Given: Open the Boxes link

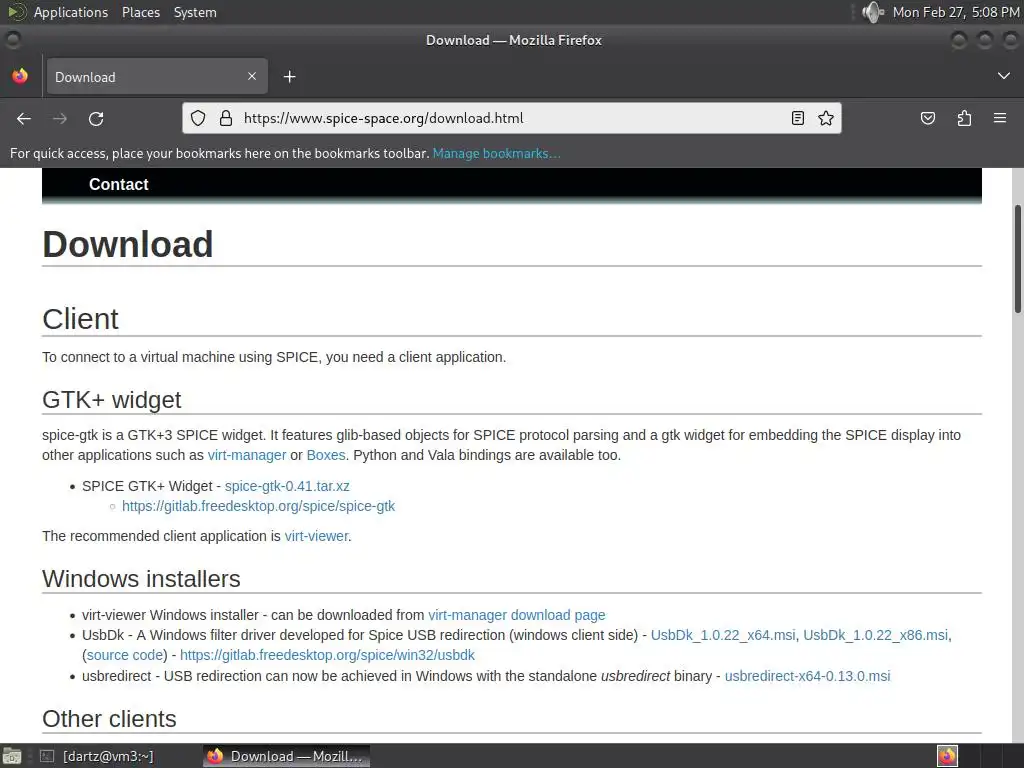Looking at the screenshot, I should [326, 455].
